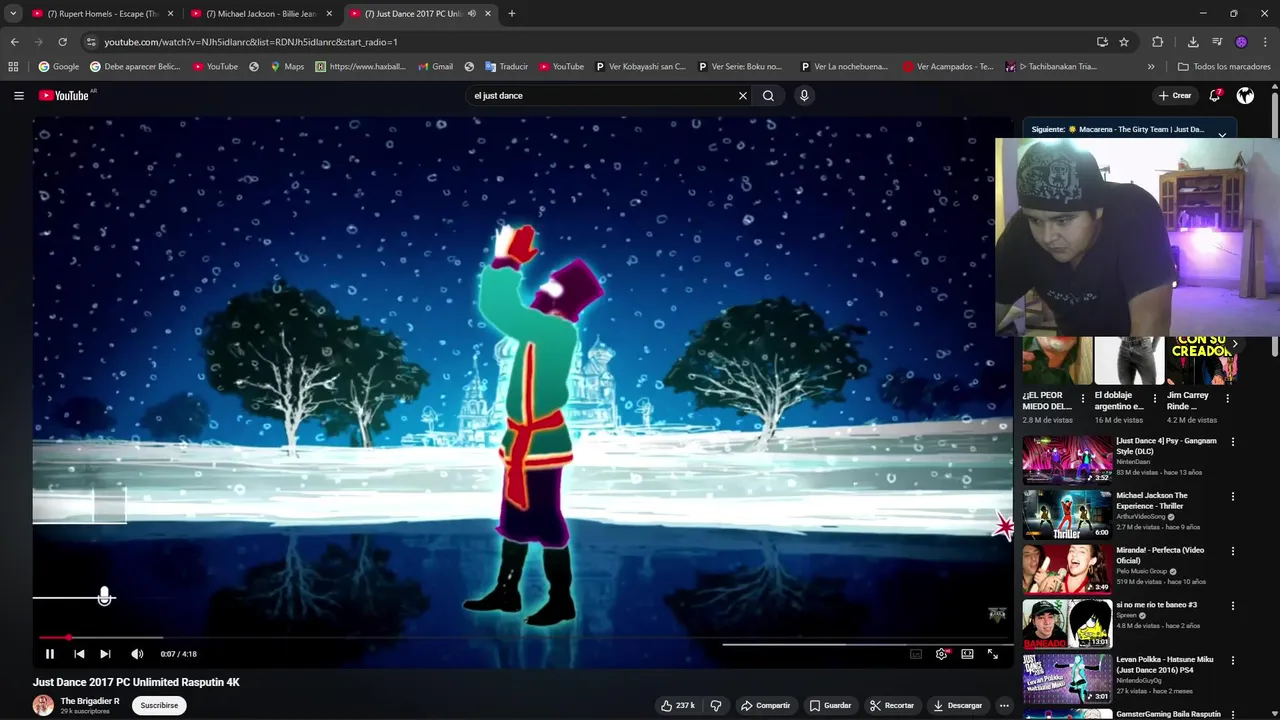Open Gangnam Style Just Dance 4 thumbnail
This screenshot has height=720, width=1280.
(x=1066, y=460)
